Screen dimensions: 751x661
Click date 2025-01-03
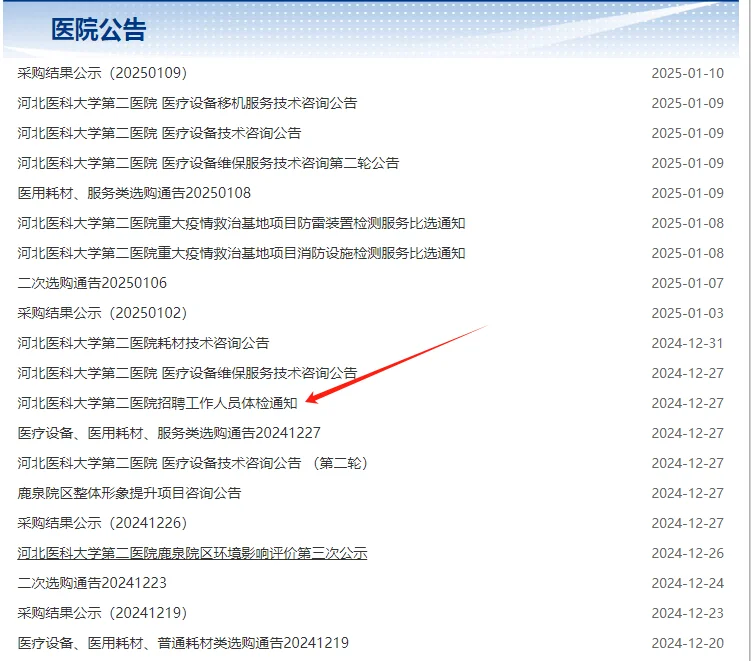pyautogui.click(x=687, y=313)
